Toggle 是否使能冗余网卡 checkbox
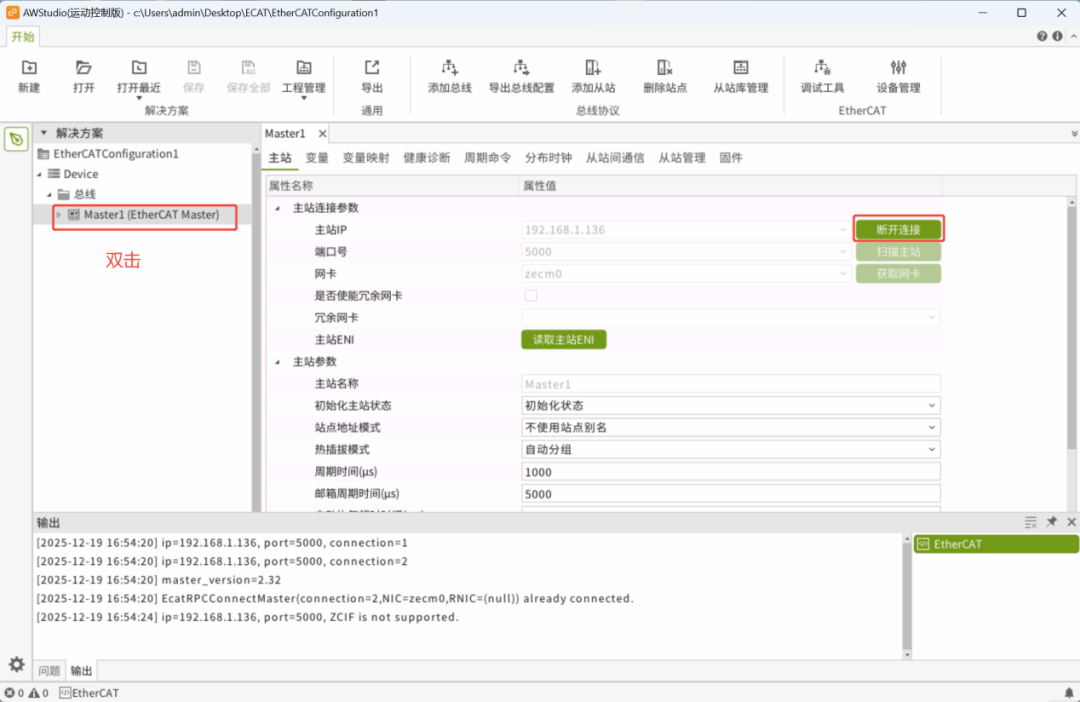Screen dimensions: 1080x702 [530, 296]
